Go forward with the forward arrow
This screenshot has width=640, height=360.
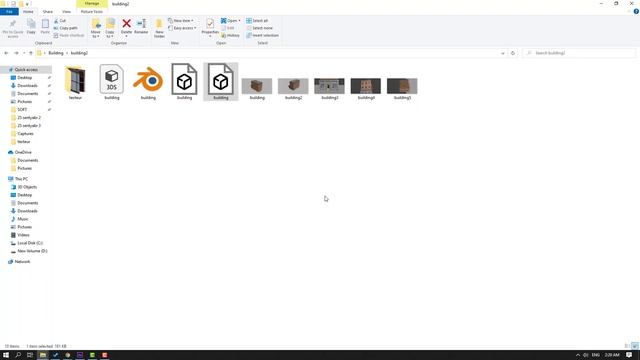point(16,53)
